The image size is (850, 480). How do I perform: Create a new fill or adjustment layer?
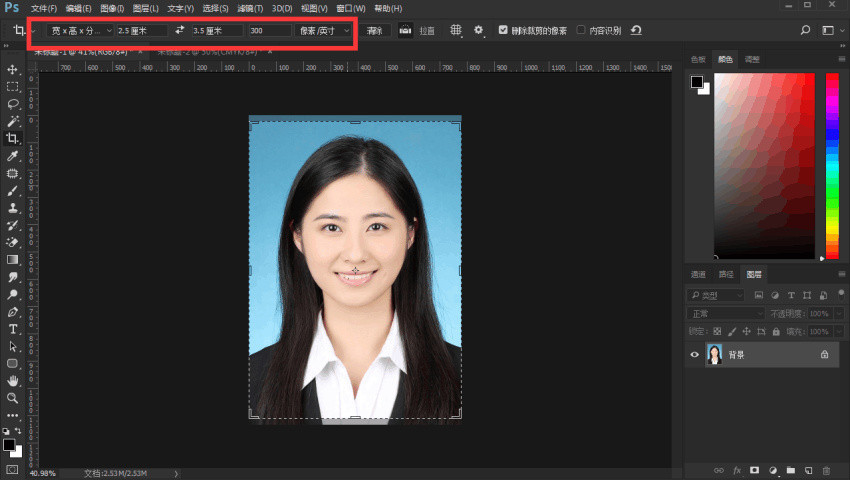pyautogui.click(x=772, y=470)
